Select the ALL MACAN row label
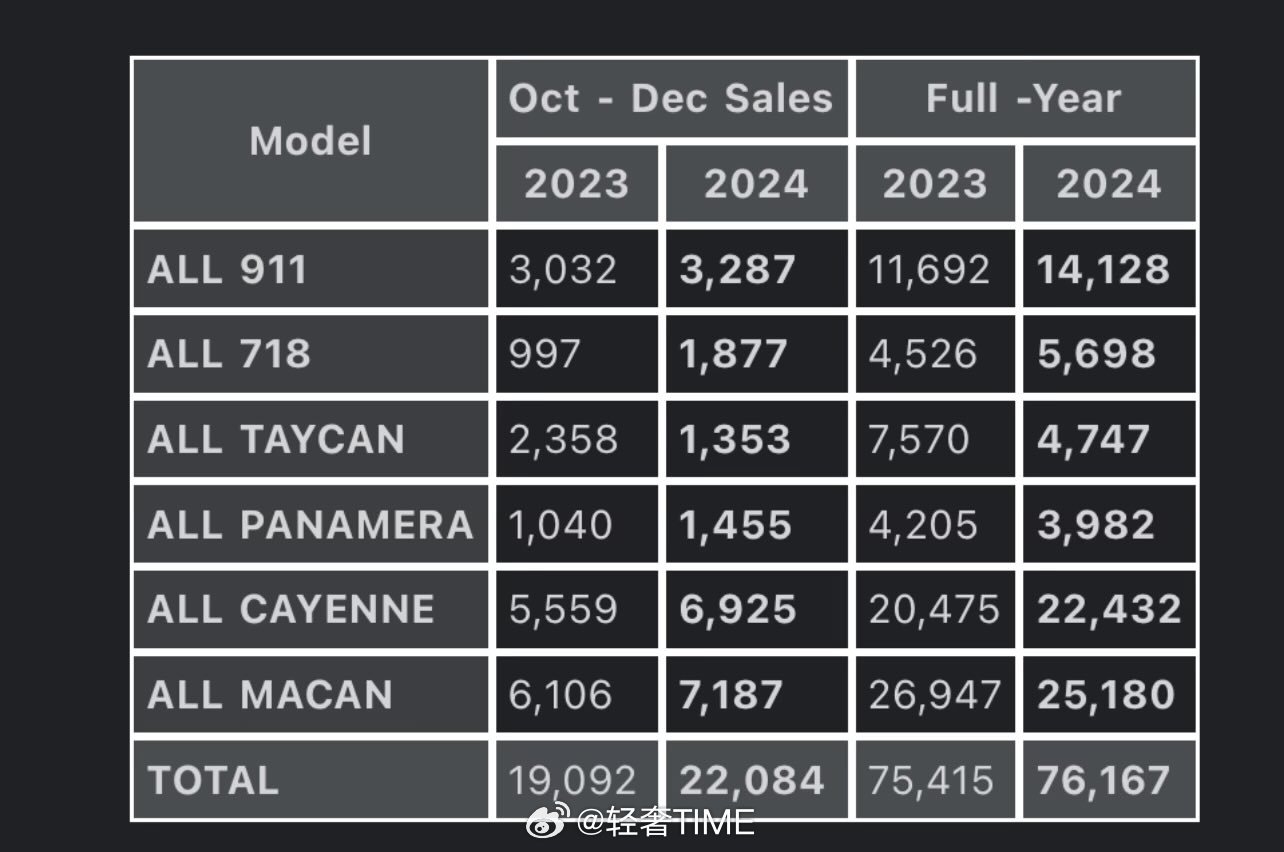 pos(311,694)
